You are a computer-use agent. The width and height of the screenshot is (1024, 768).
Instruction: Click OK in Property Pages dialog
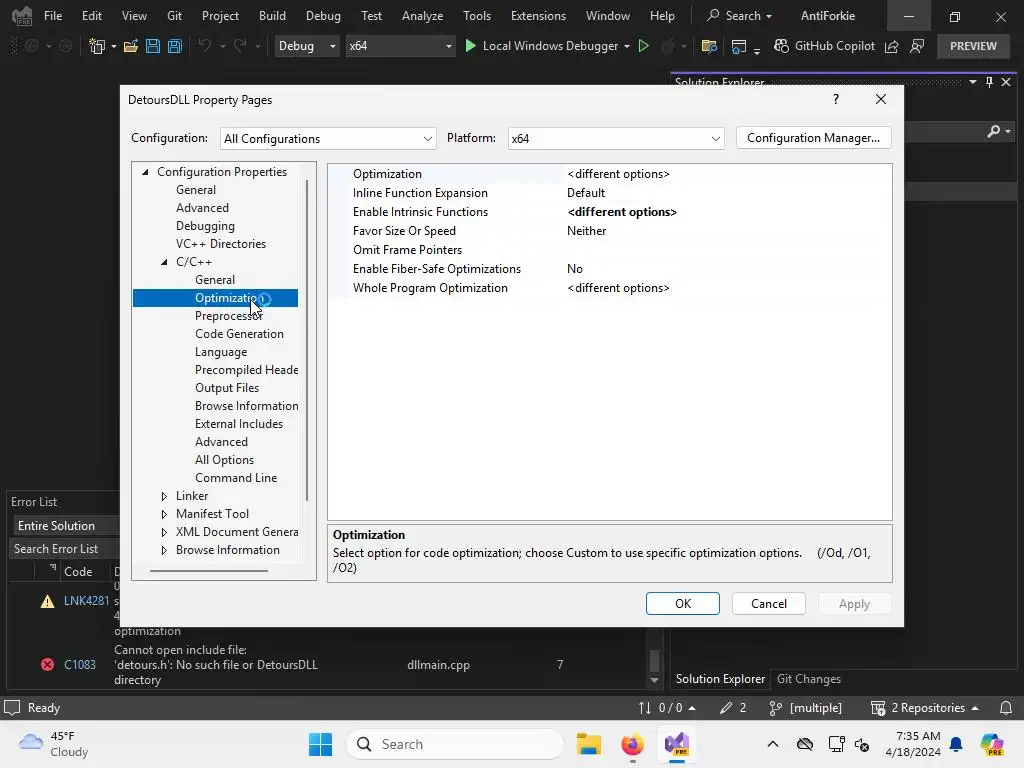[682, 603]
